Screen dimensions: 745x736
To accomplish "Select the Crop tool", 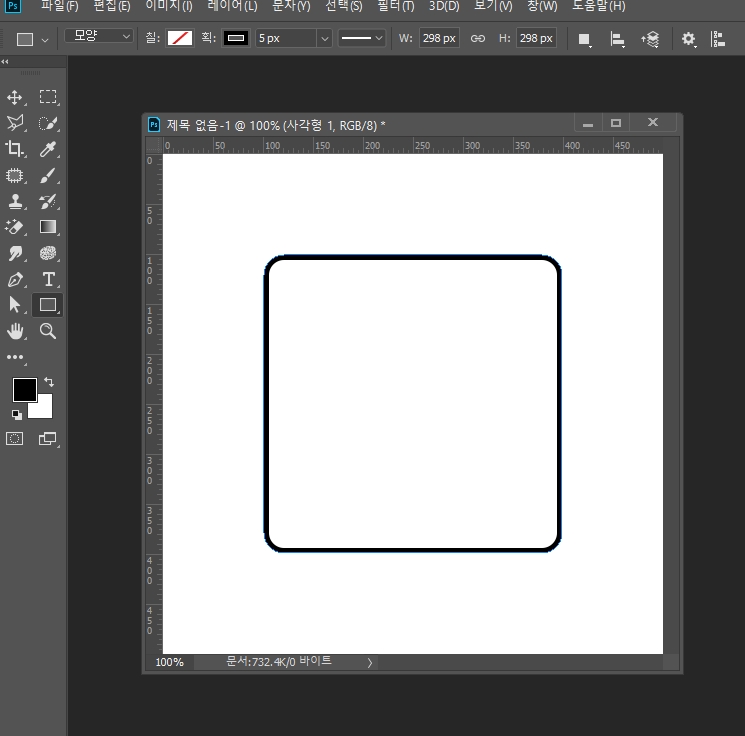I will [x=15, y=149].
